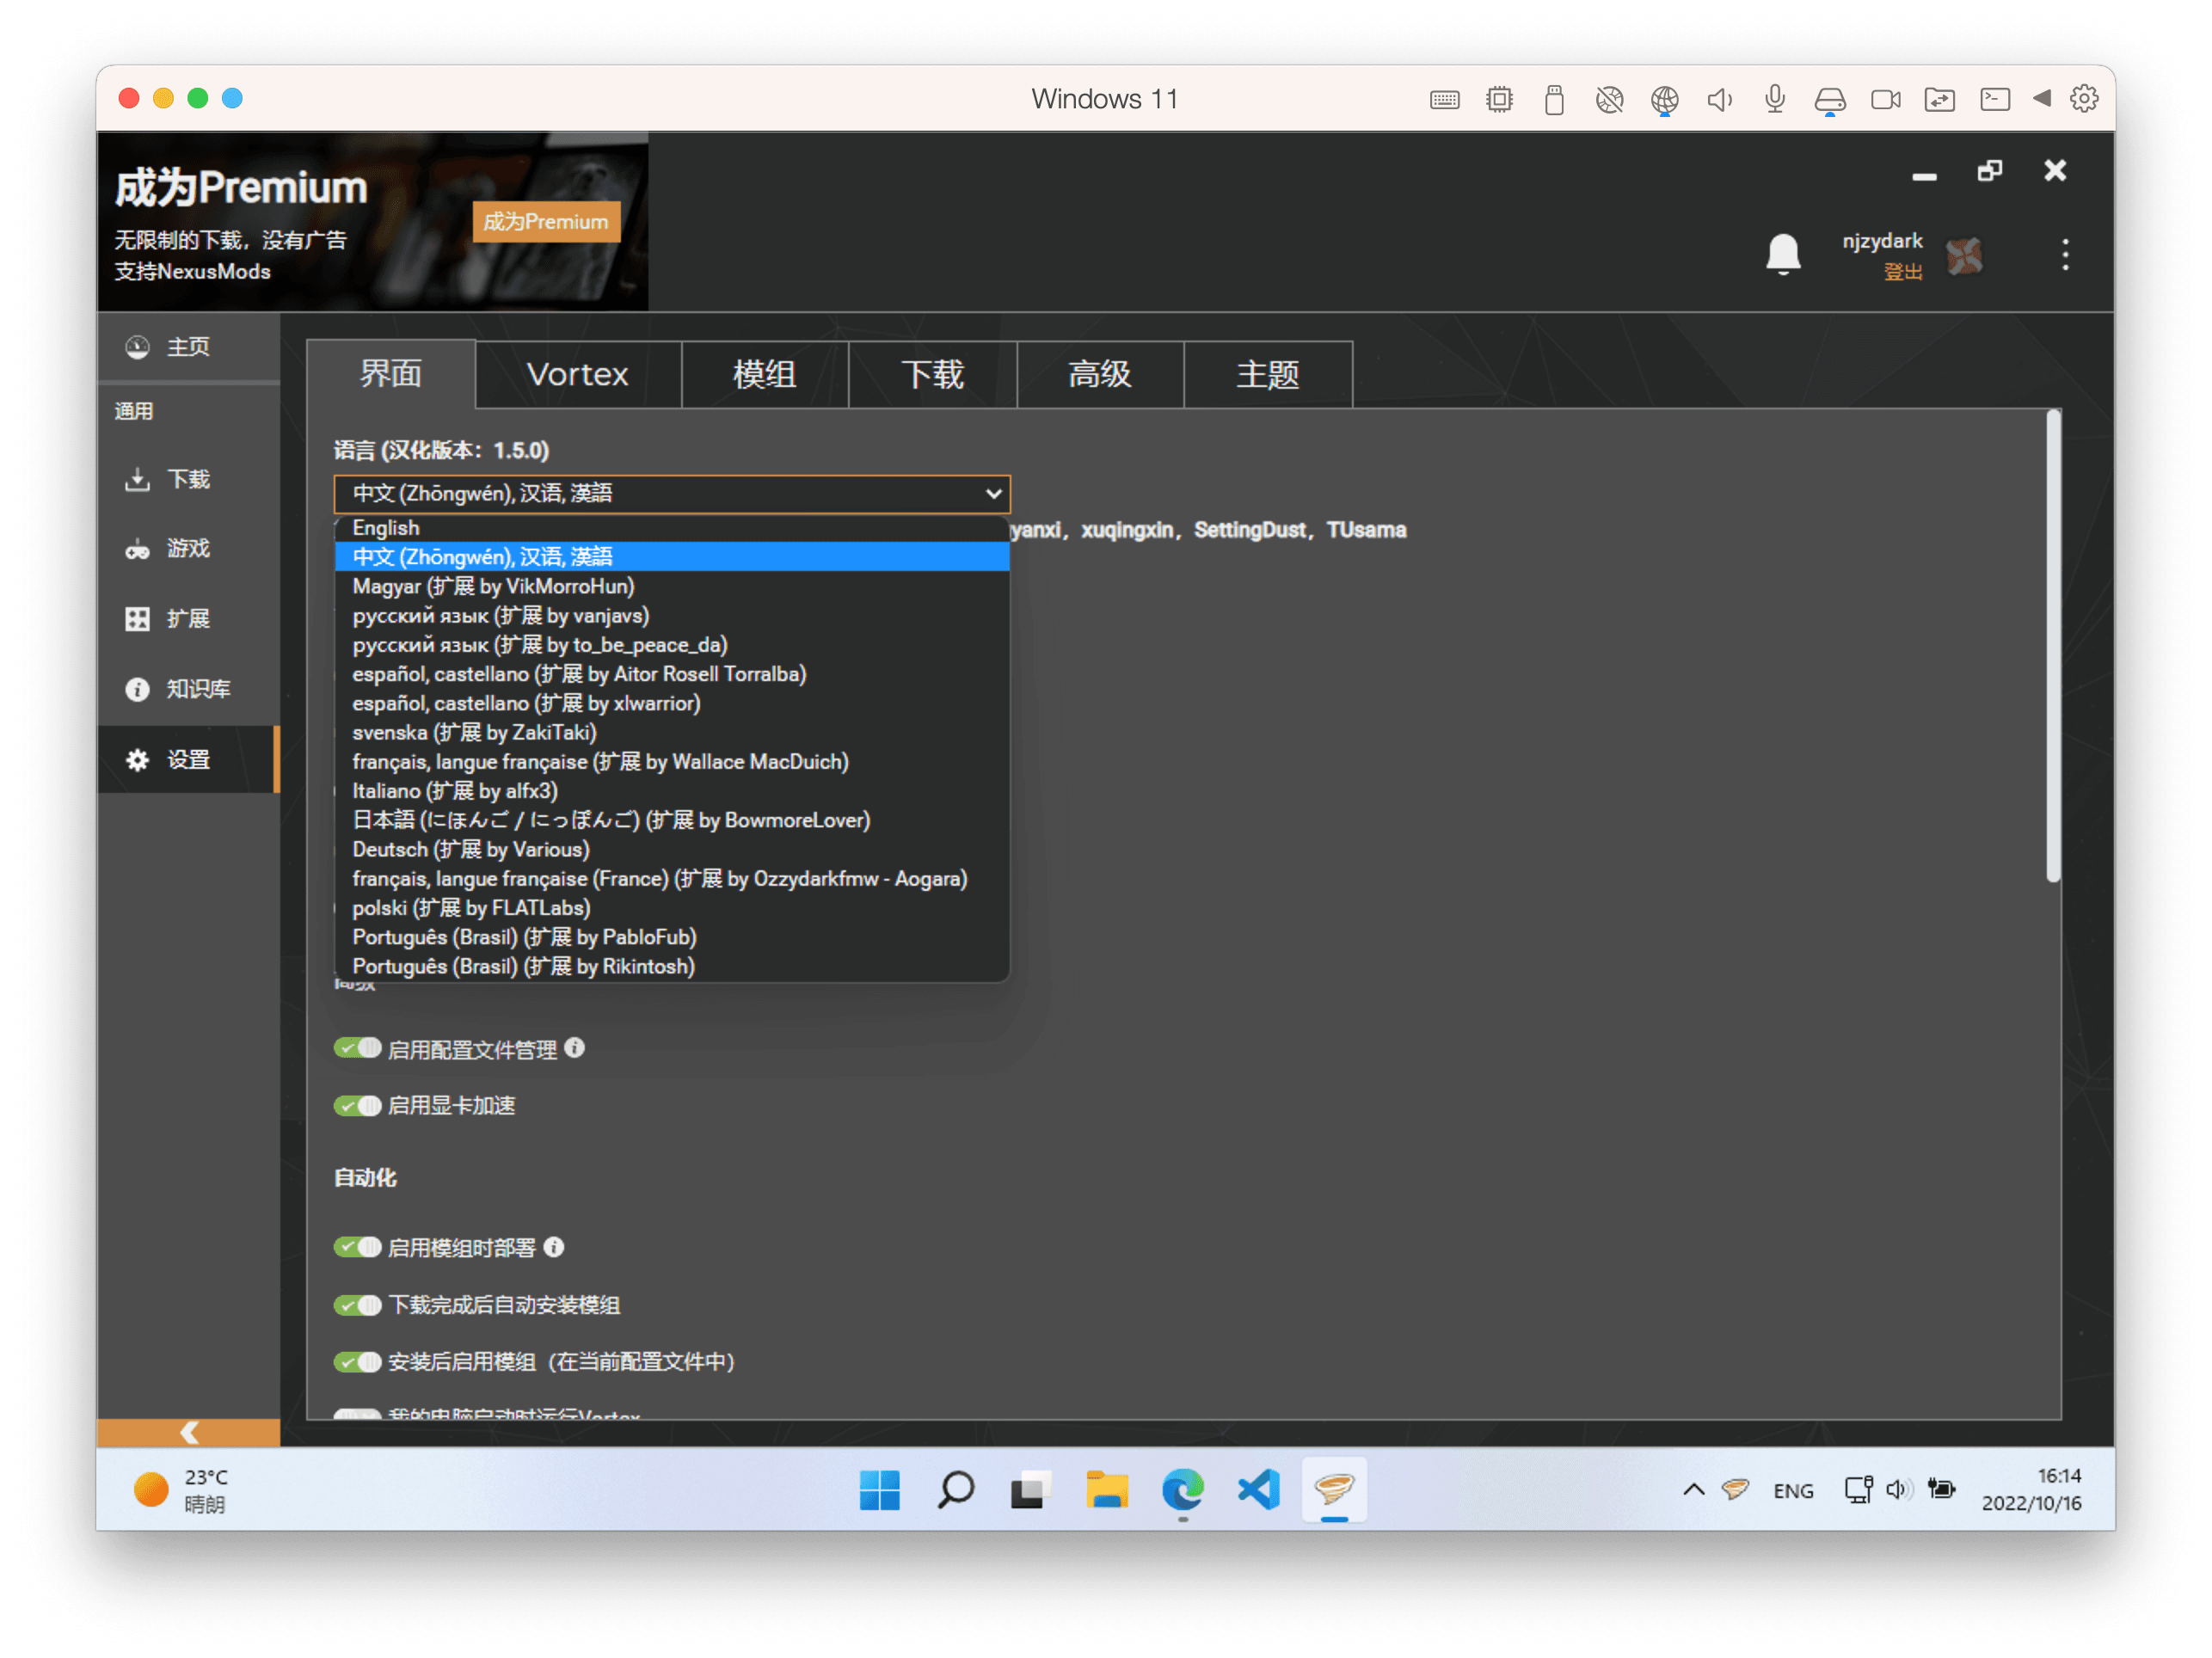Click the njzydark user avatar
The image size is (2212, 1658).
tap(1964, 256)
